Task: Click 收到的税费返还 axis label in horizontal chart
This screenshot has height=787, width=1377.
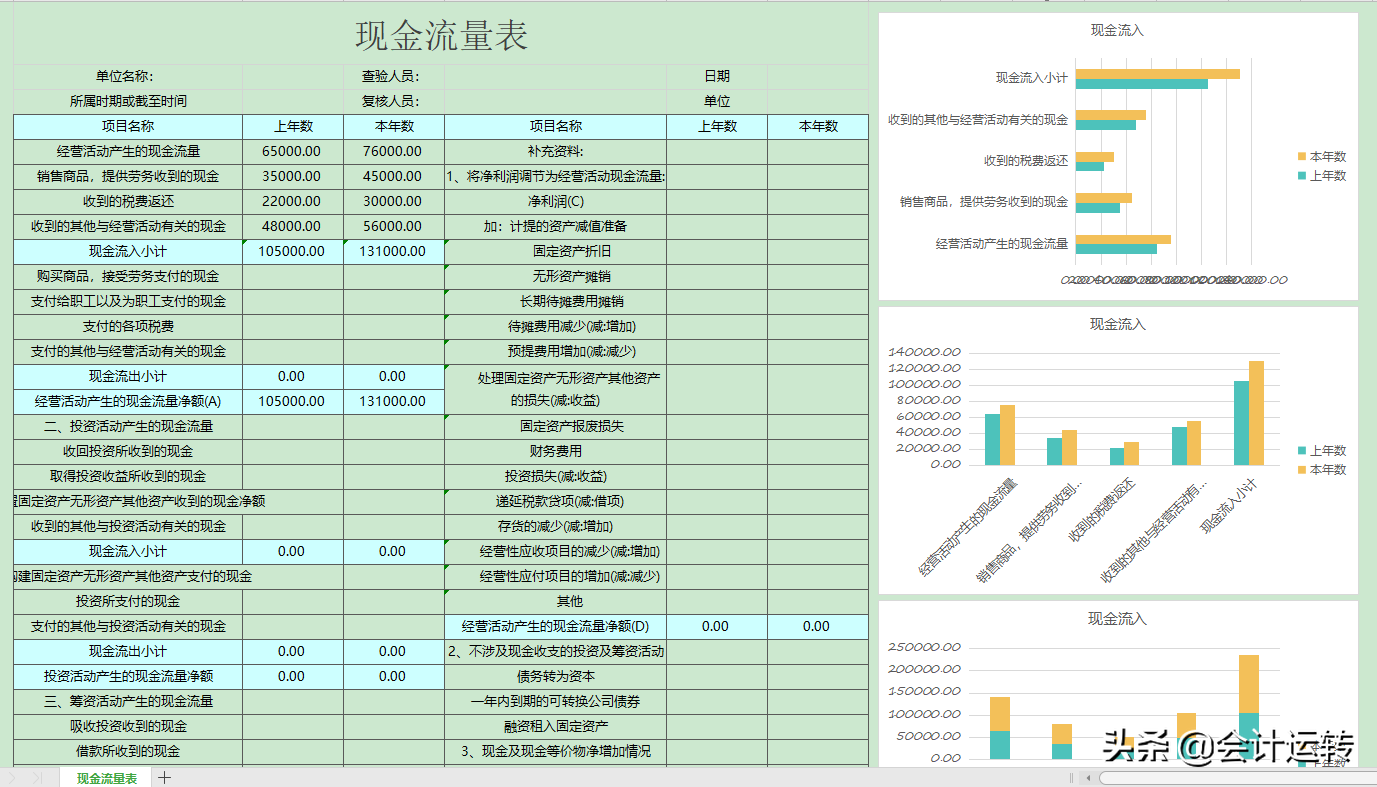Action: [1026, 160]
